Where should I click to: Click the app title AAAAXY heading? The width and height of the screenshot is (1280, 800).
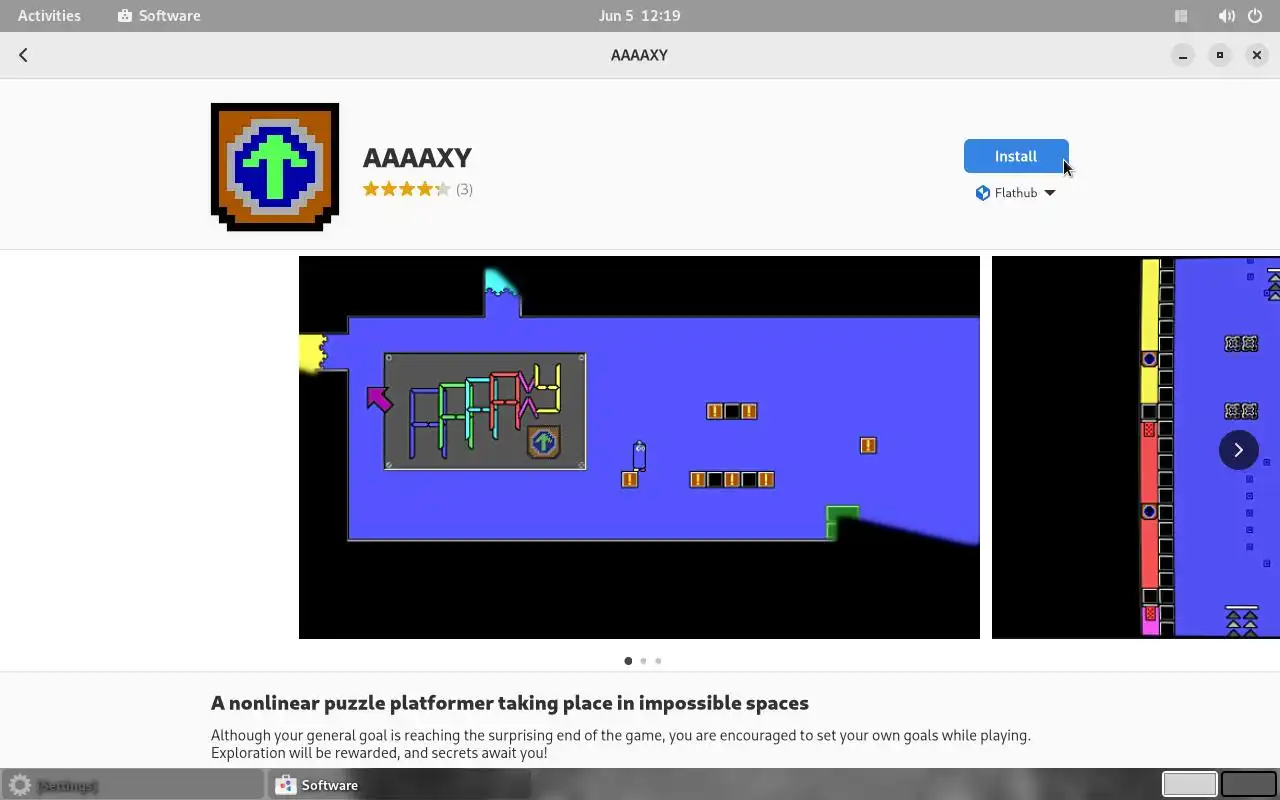click(417, 158)
